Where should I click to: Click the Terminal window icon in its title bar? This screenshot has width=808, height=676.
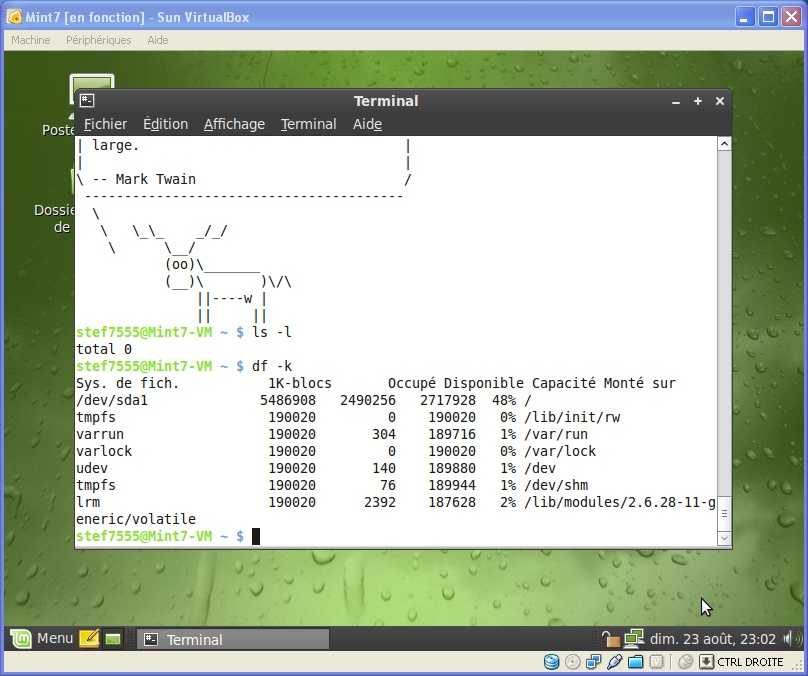click(x=87, y=100)
